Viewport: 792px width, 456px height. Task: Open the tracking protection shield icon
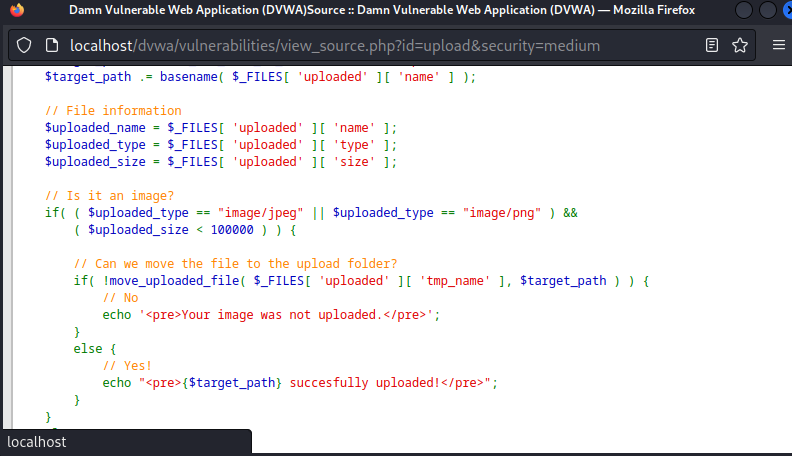24,45
